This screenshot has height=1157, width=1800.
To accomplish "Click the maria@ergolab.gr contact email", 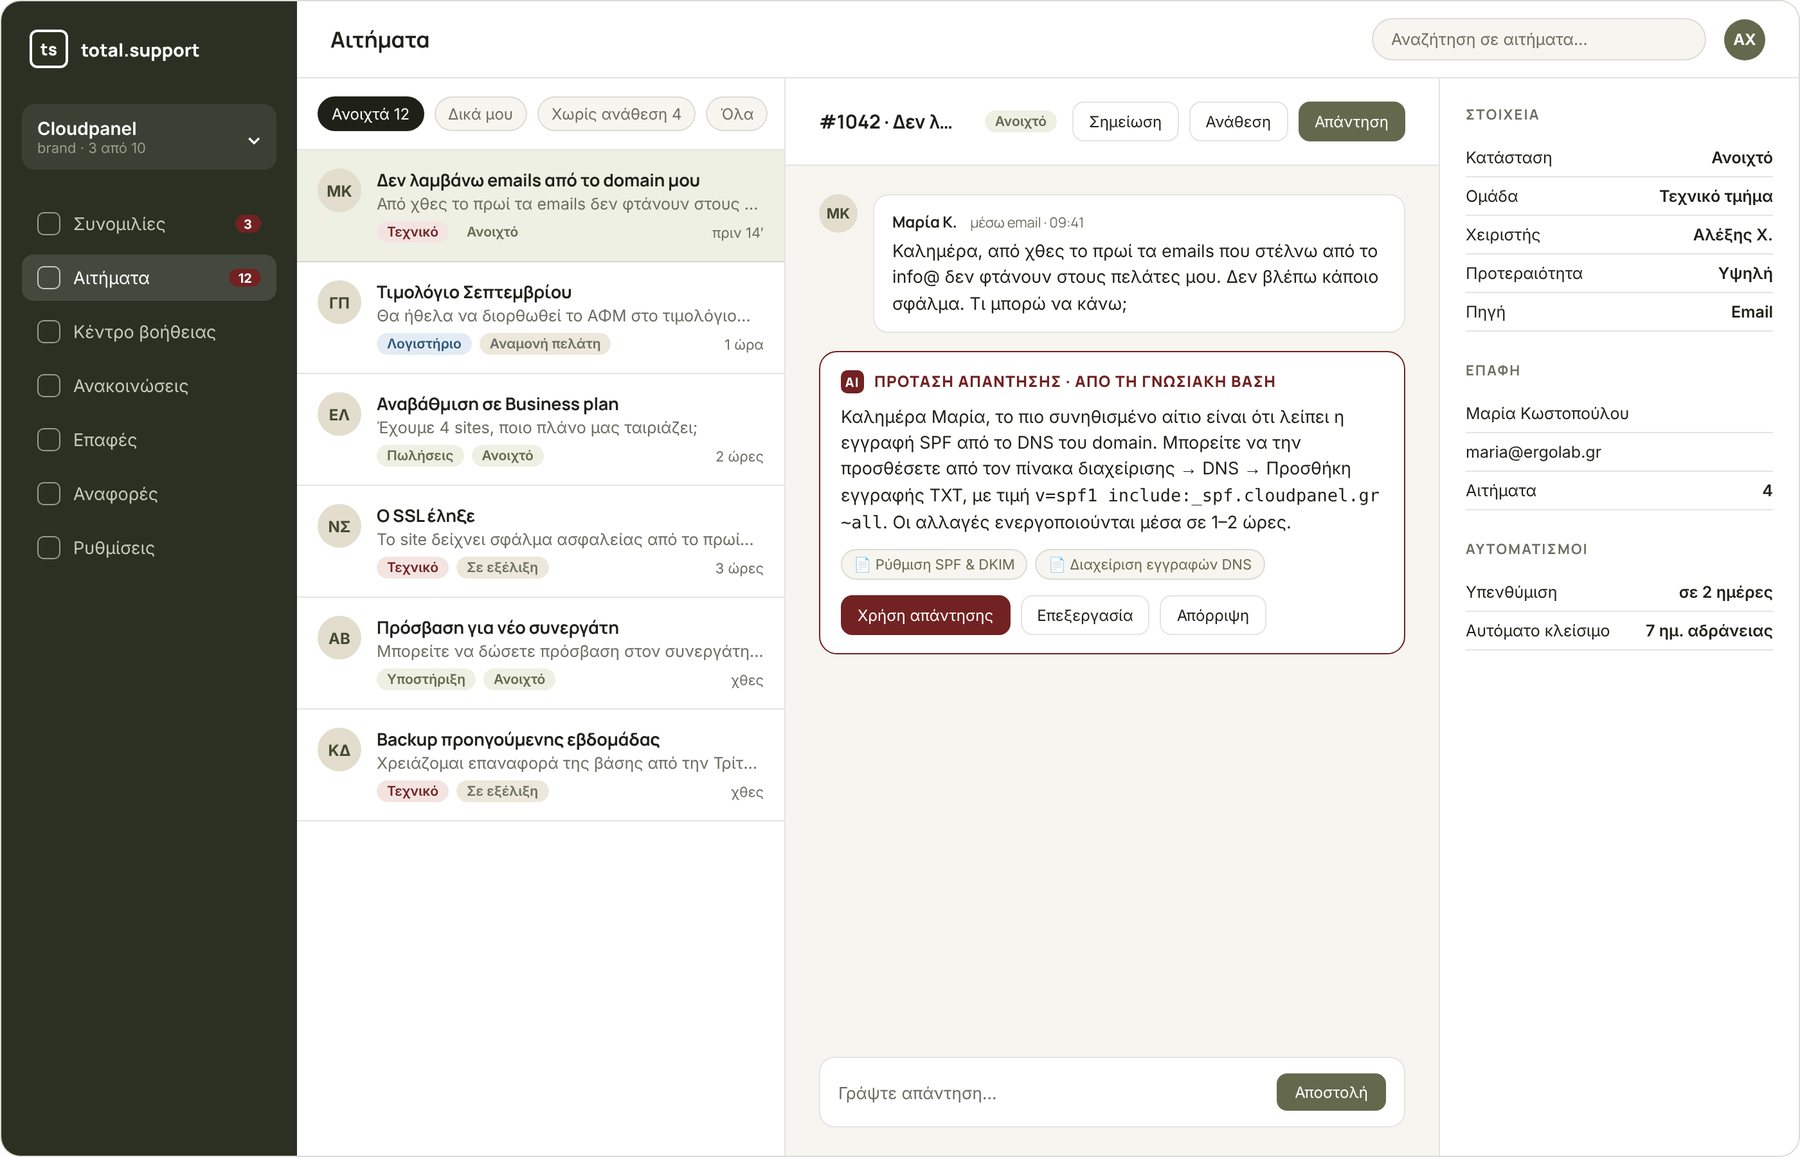I will coord(1533,452).
